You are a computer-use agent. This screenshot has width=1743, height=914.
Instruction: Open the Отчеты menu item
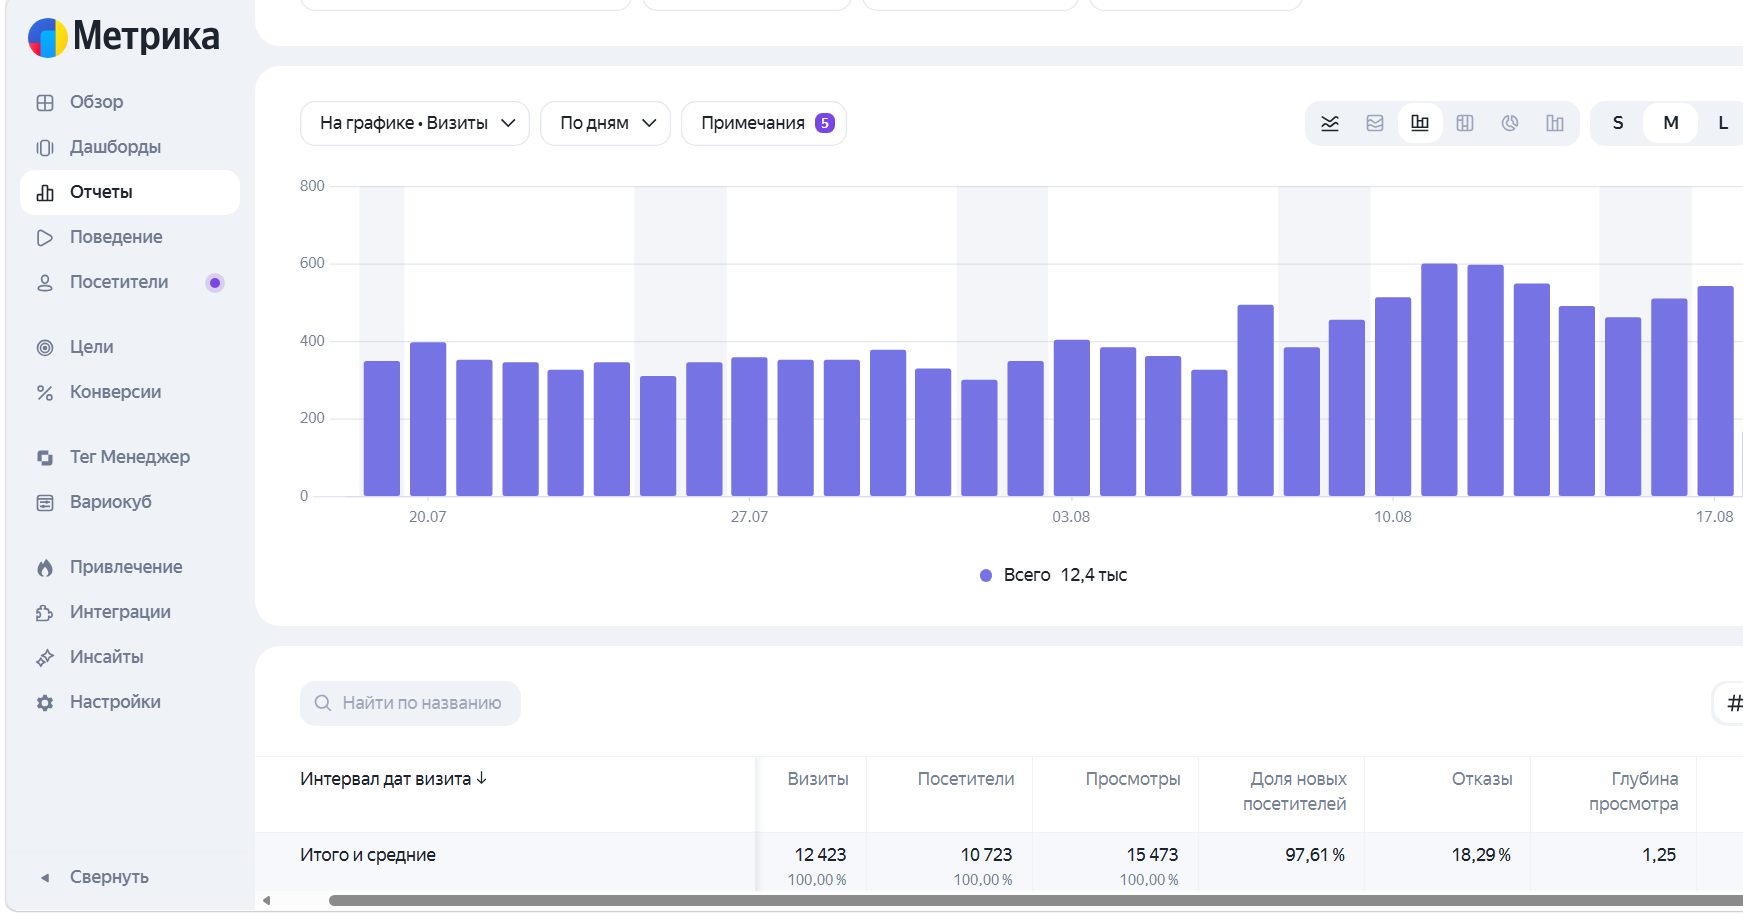[x=130, y=192]
